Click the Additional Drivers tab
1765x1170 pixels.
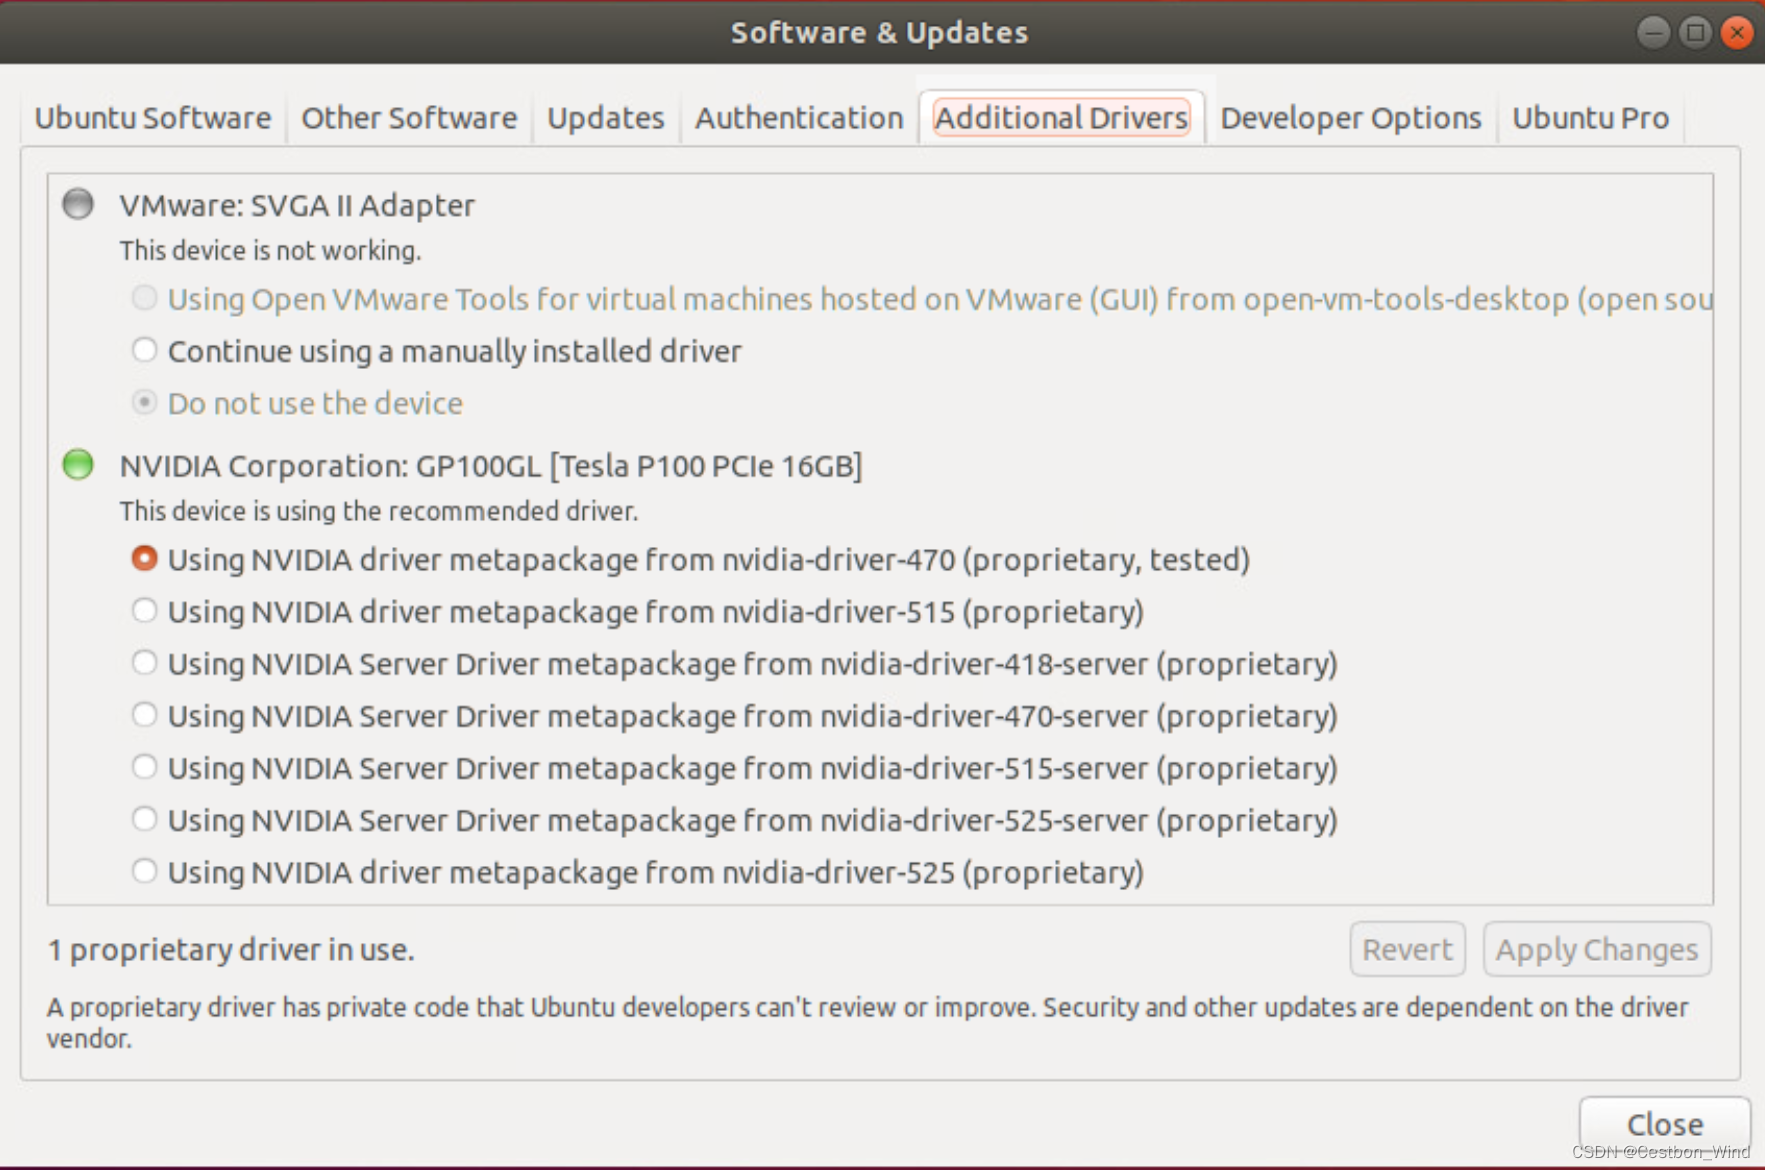point(1061,118)
